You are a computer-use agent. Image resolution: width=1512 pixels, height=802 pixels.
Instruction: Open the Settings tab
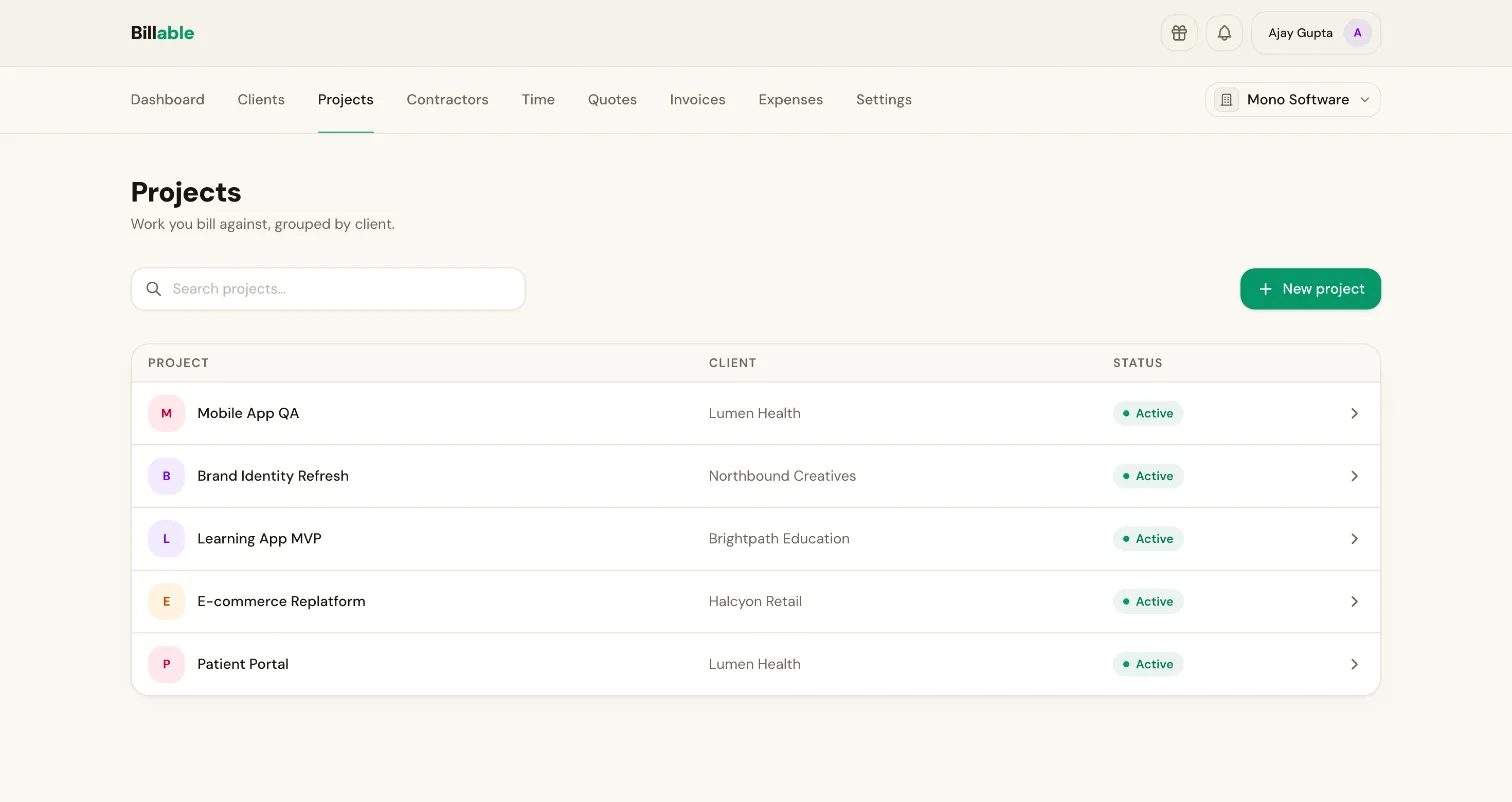click(x=884, y=100)
